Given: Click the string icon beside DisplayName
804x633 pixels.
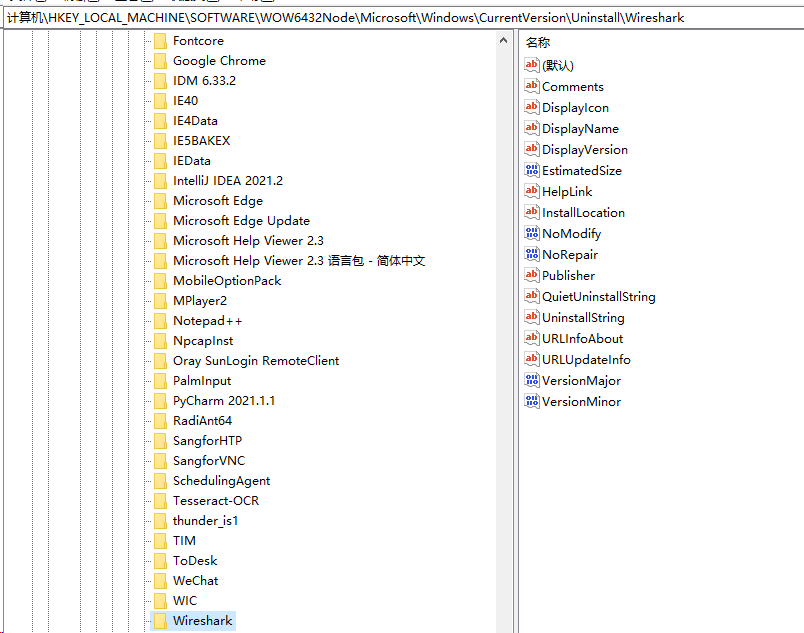Looking at the screenshot, I should [x=532, y=128].
